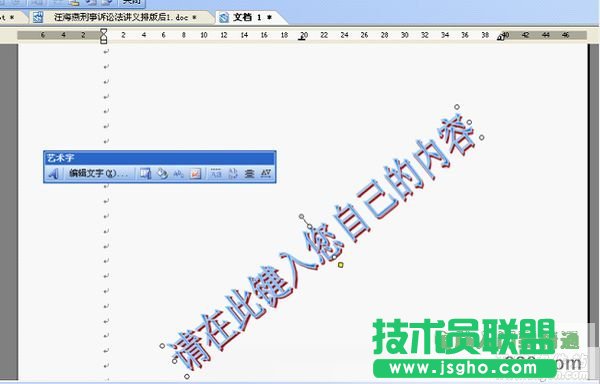Open the WordArt gallery icon
The image size is (600, 384).
coord(145,174)
